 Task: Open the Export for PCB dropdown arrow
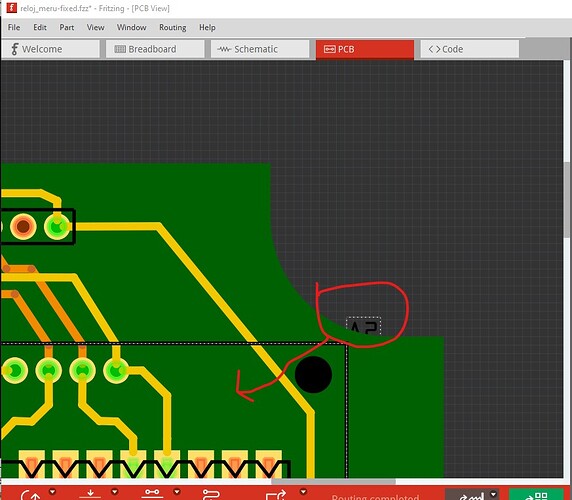coord(303,492)
